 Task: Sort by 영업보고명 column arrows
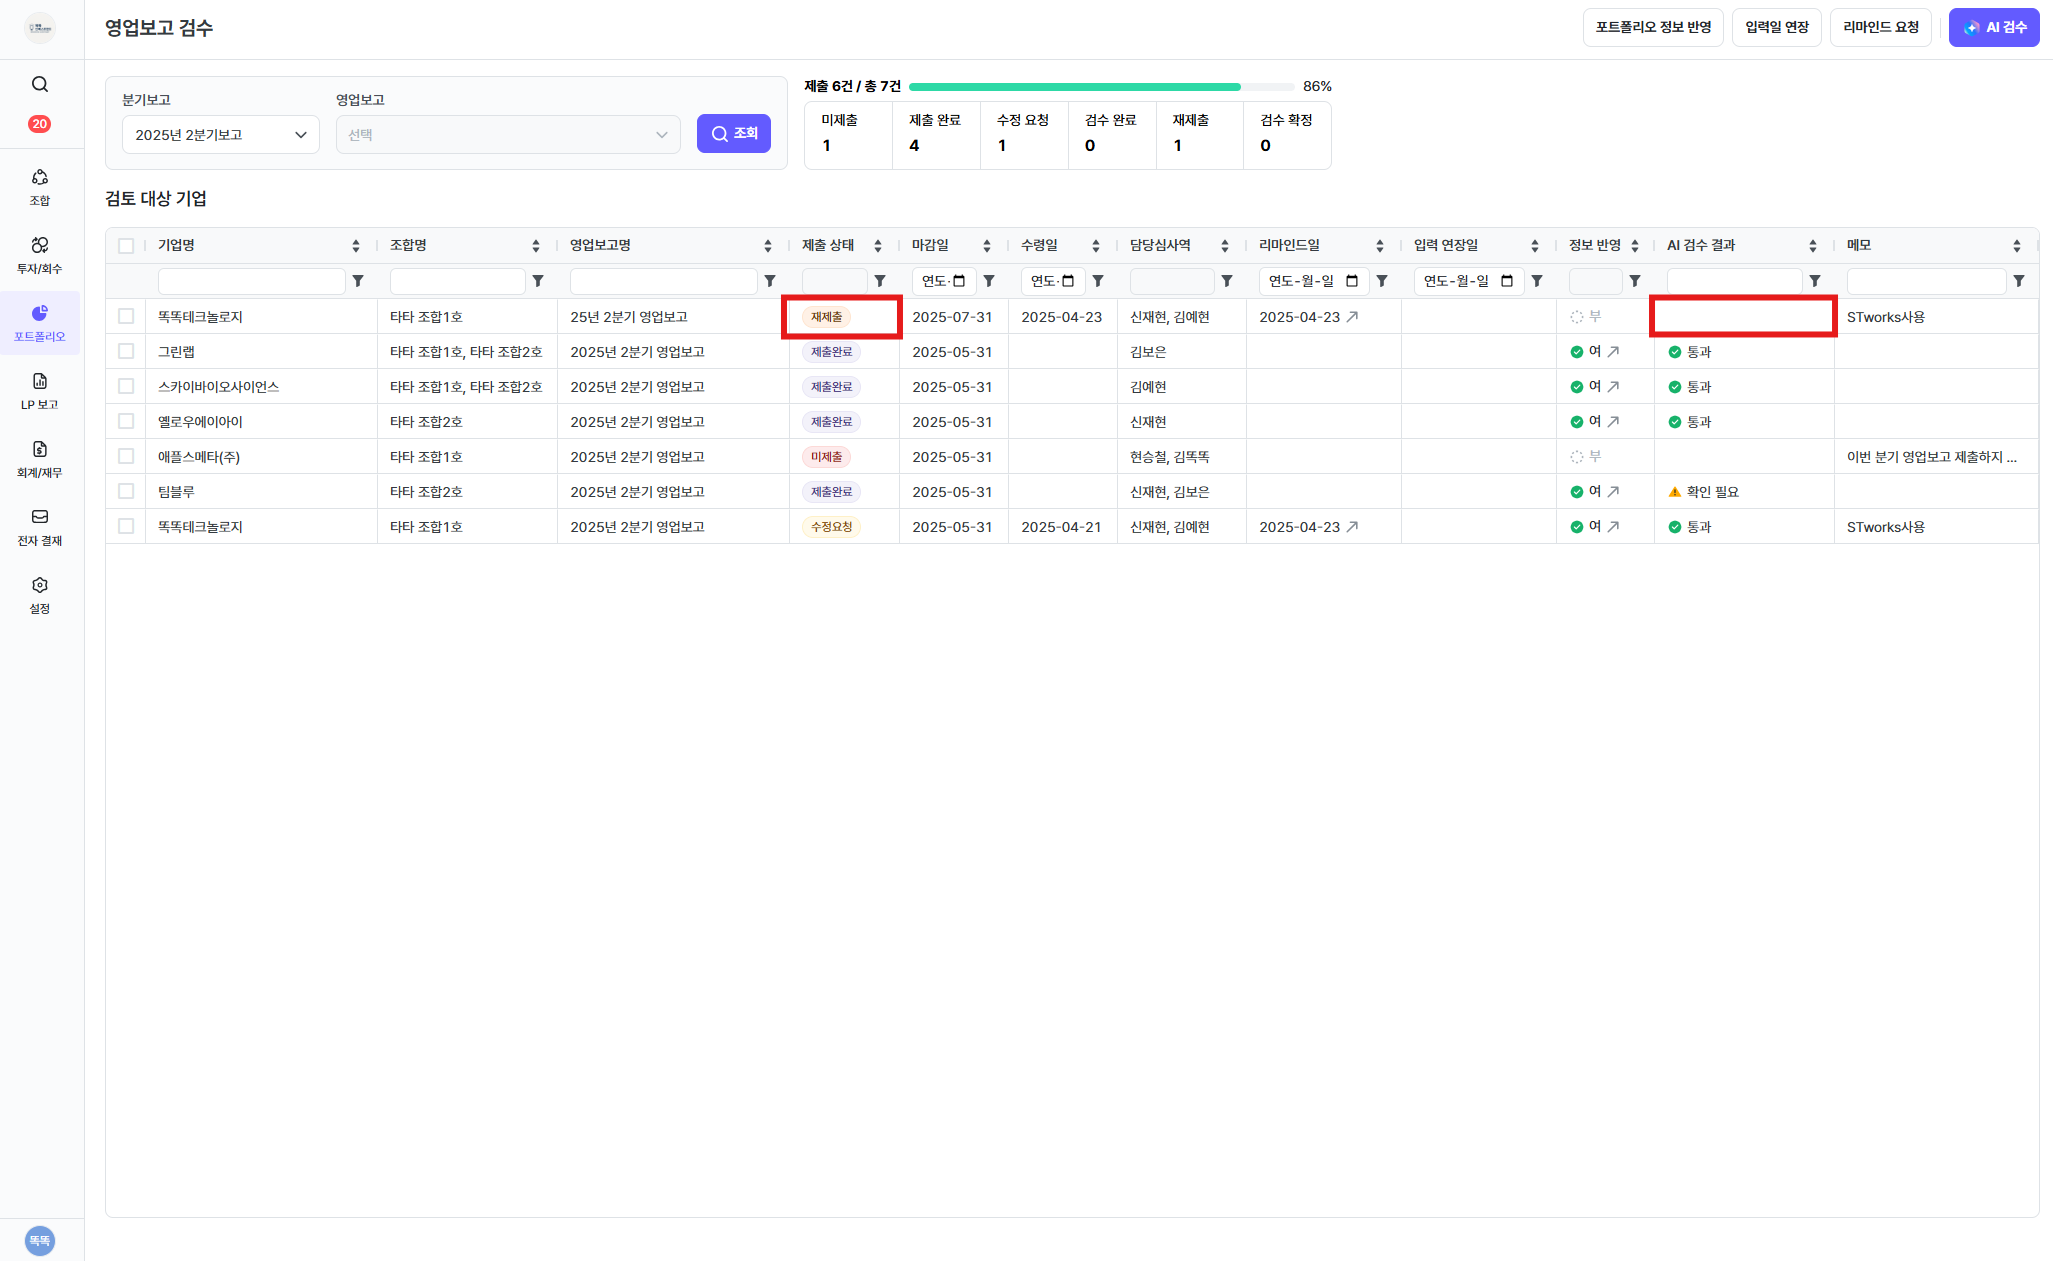click(x=768, y=246)
